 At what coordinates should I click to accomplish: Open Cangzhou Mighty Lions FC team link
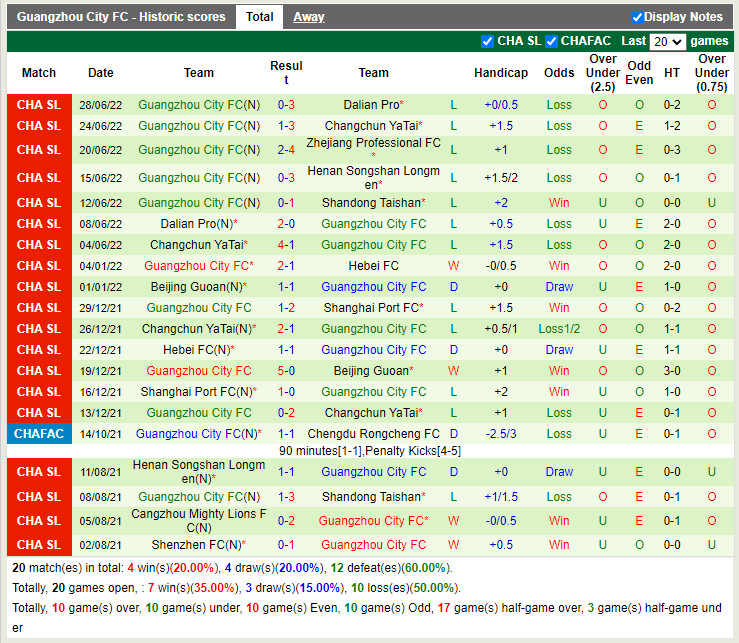(x=198, y=520)
